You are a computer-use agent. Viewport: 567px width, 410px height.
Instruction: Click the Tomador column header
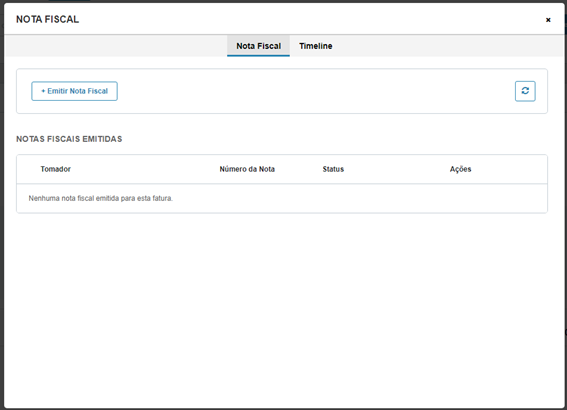(x=55, y=169)
